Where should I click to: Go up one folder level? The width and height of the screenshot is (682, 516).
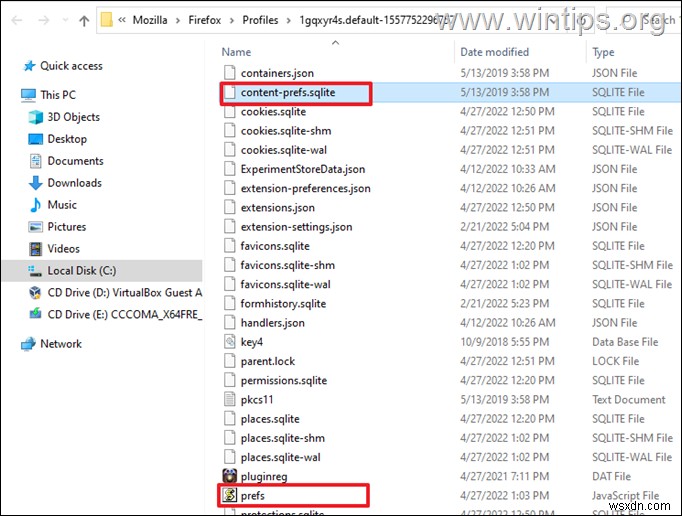[84, 20]
